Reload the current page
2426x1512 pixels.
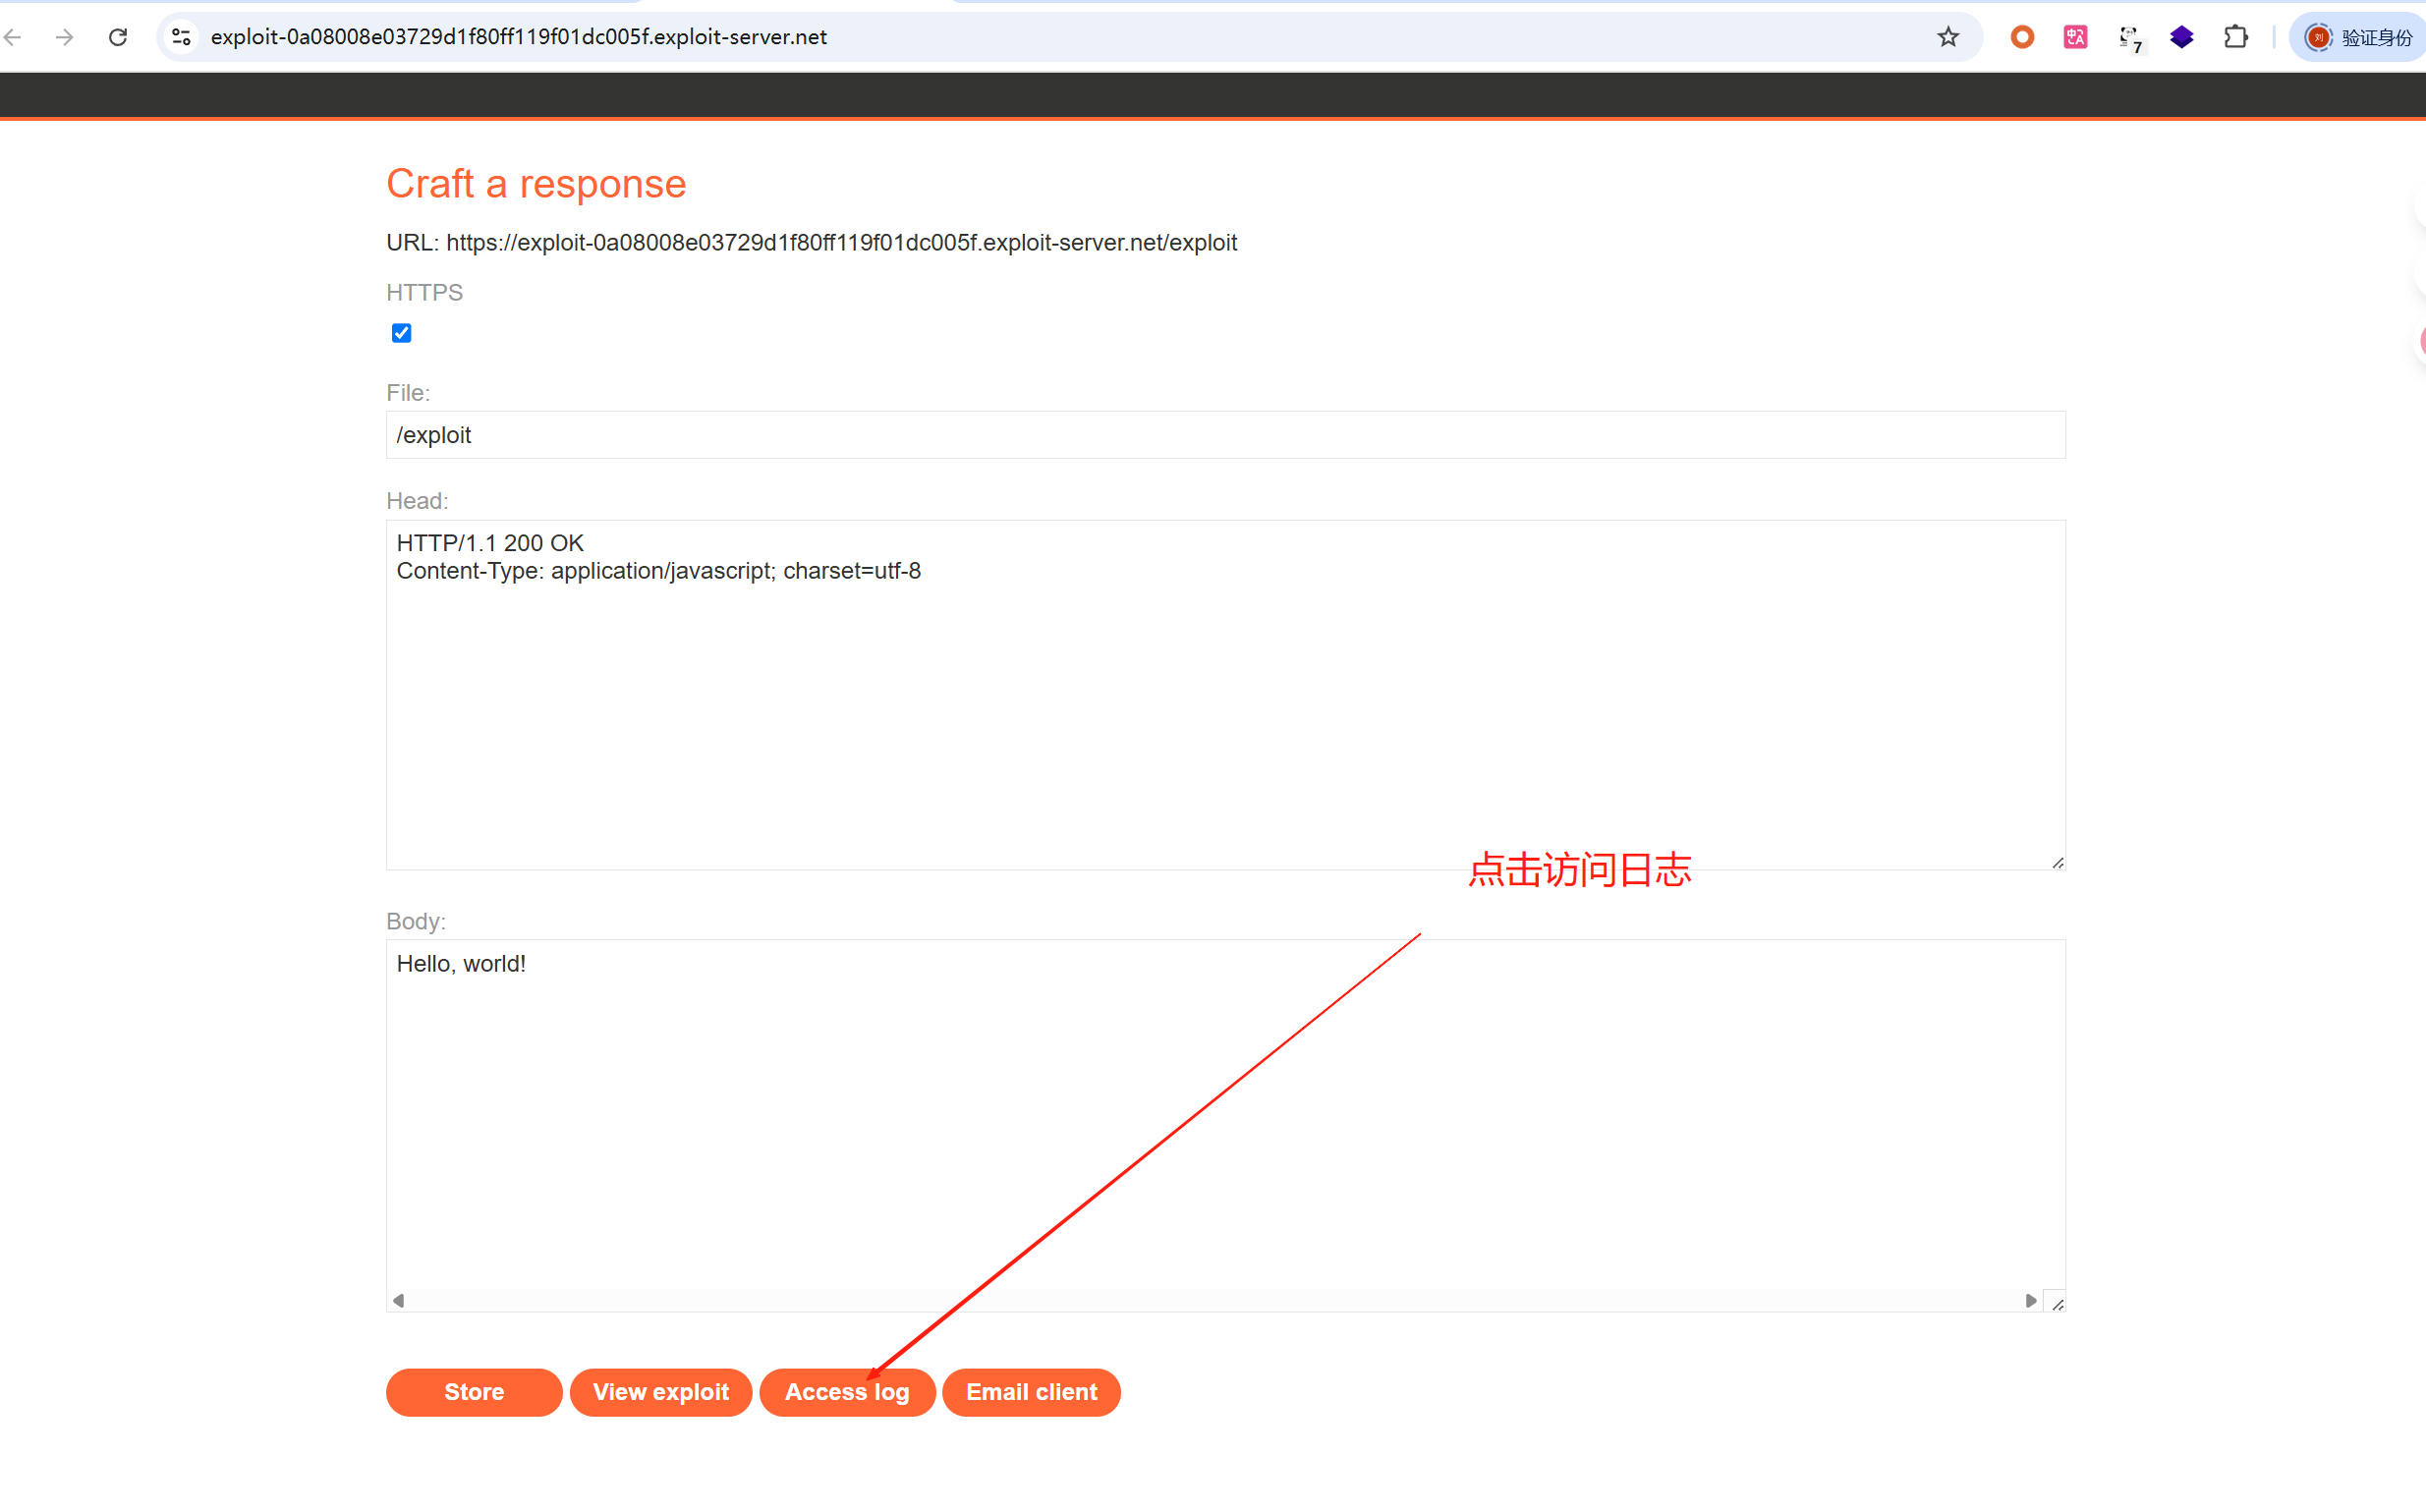pos(118,37)
